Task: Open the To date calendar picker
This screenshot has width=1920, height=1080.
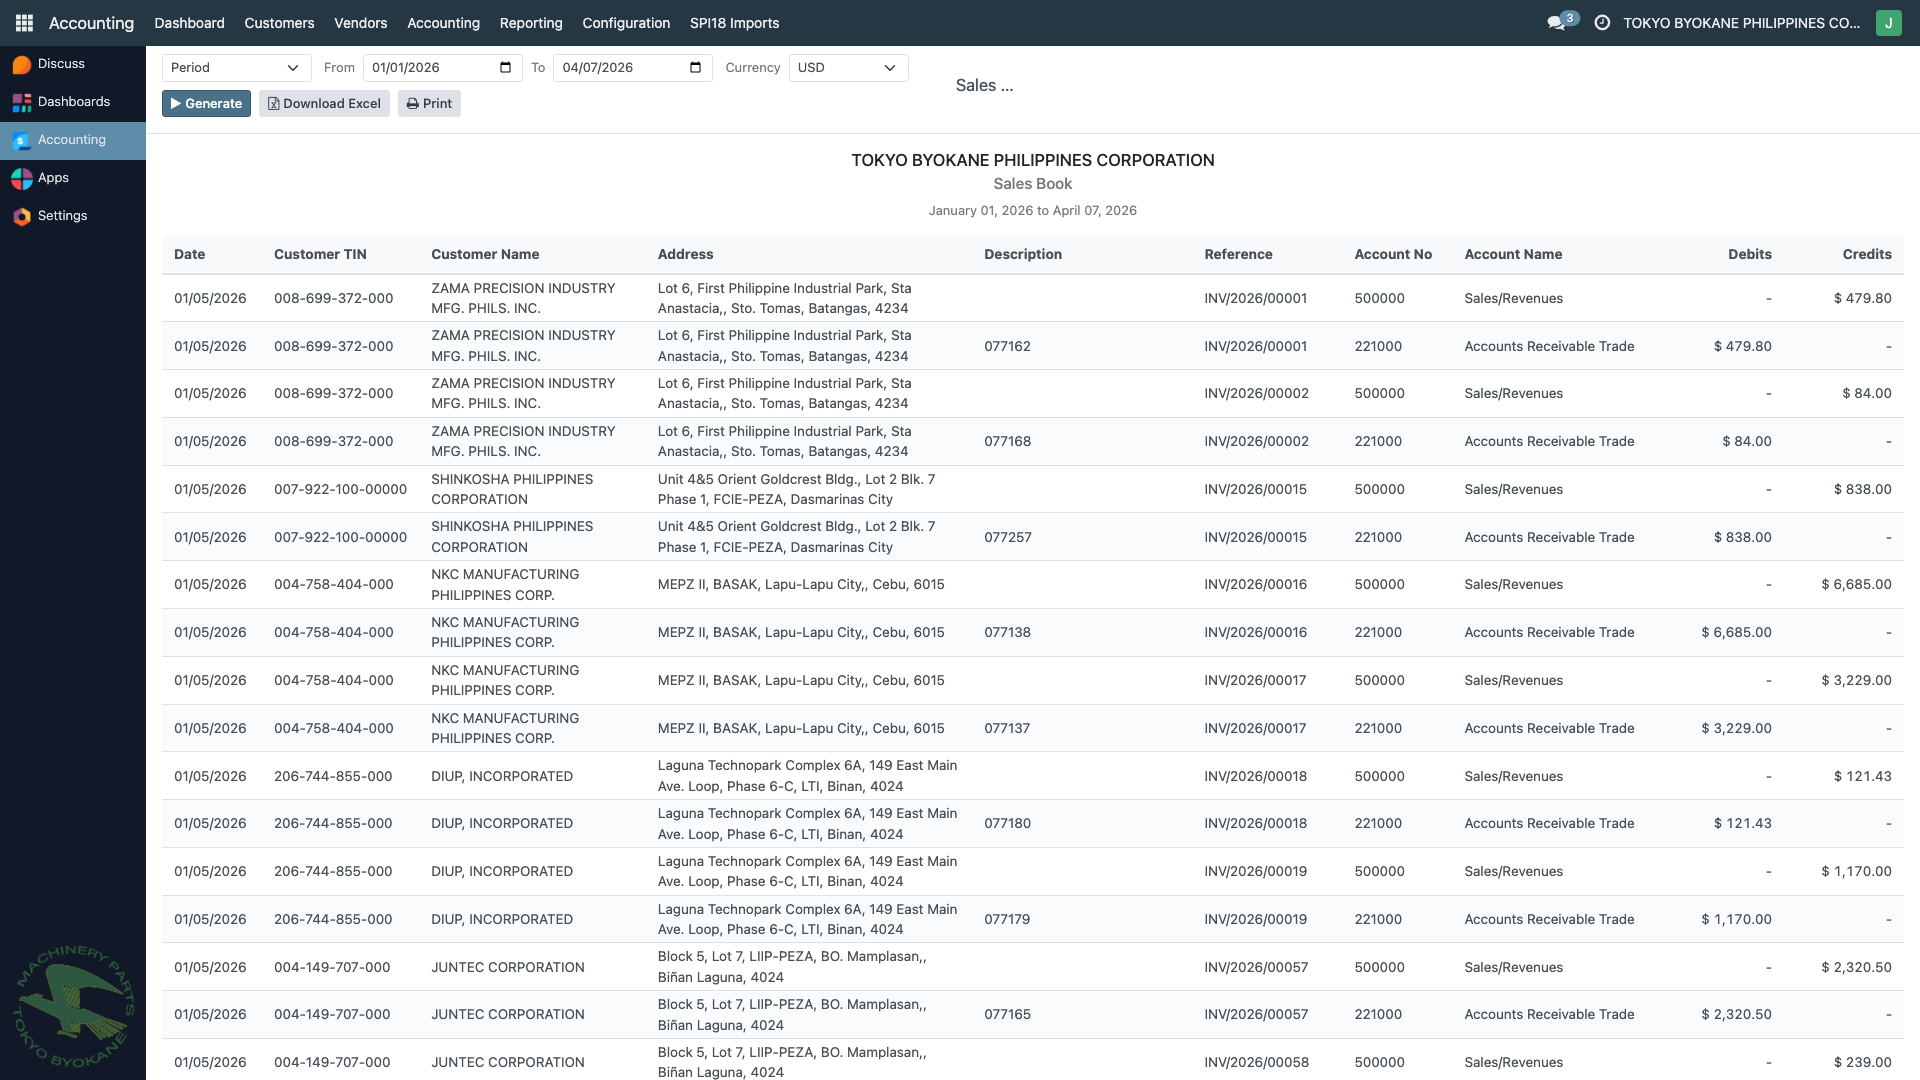Action: [696, 68]
